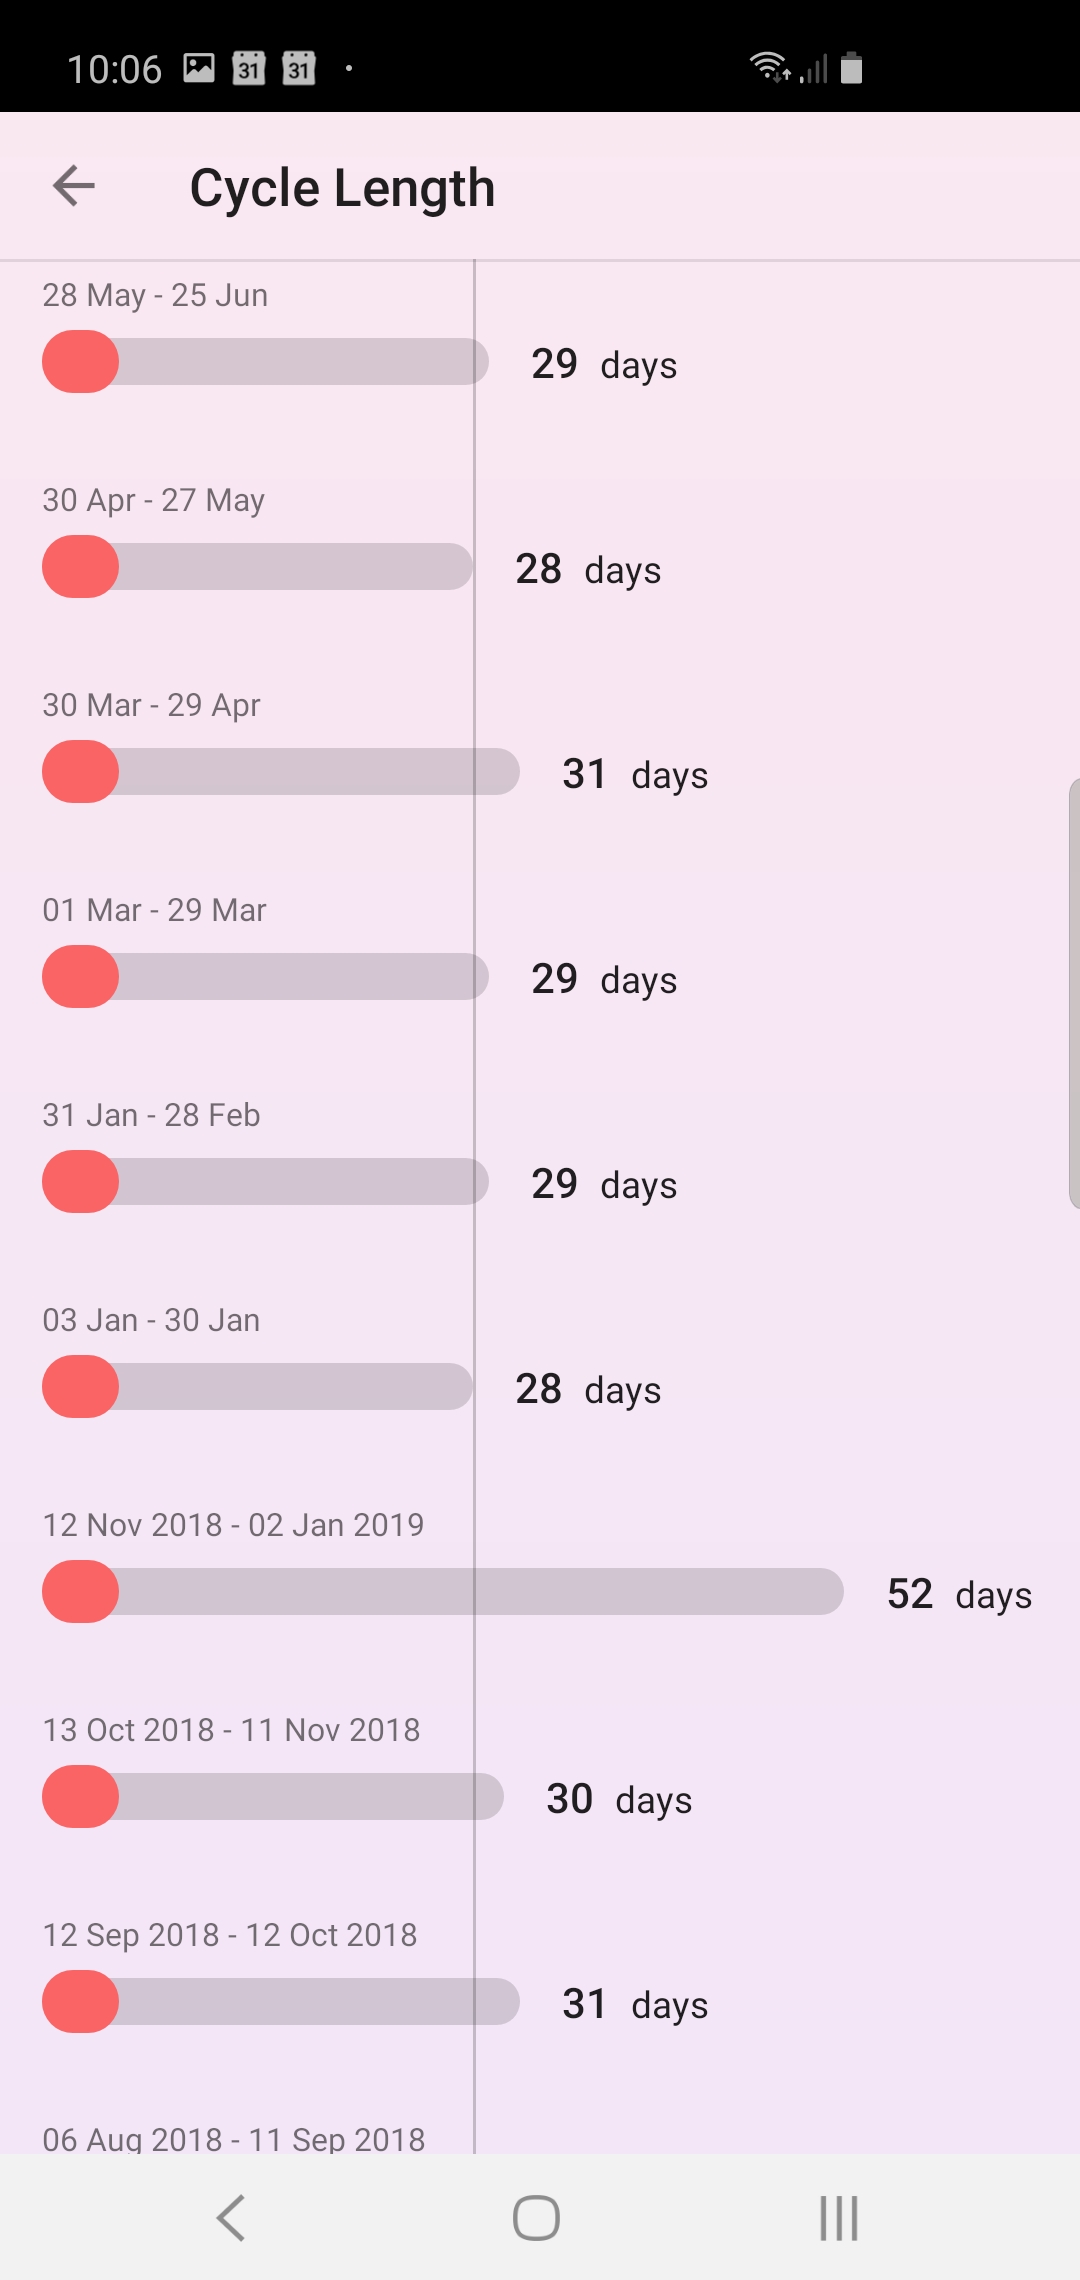Tap the first calendar notification icon
Viewport: 1080px width, 2280px height.
[249, 68]
